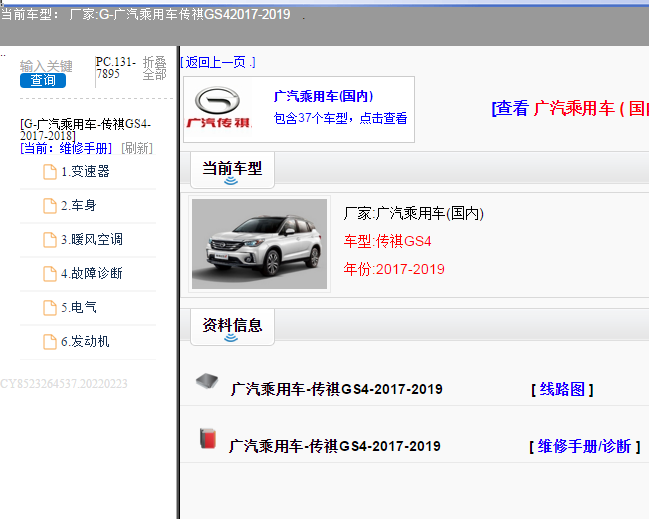Open the 1.变速器 tree item
This screenshot has height=519, width=649.
pyautogui.click(x=85, y=171)
